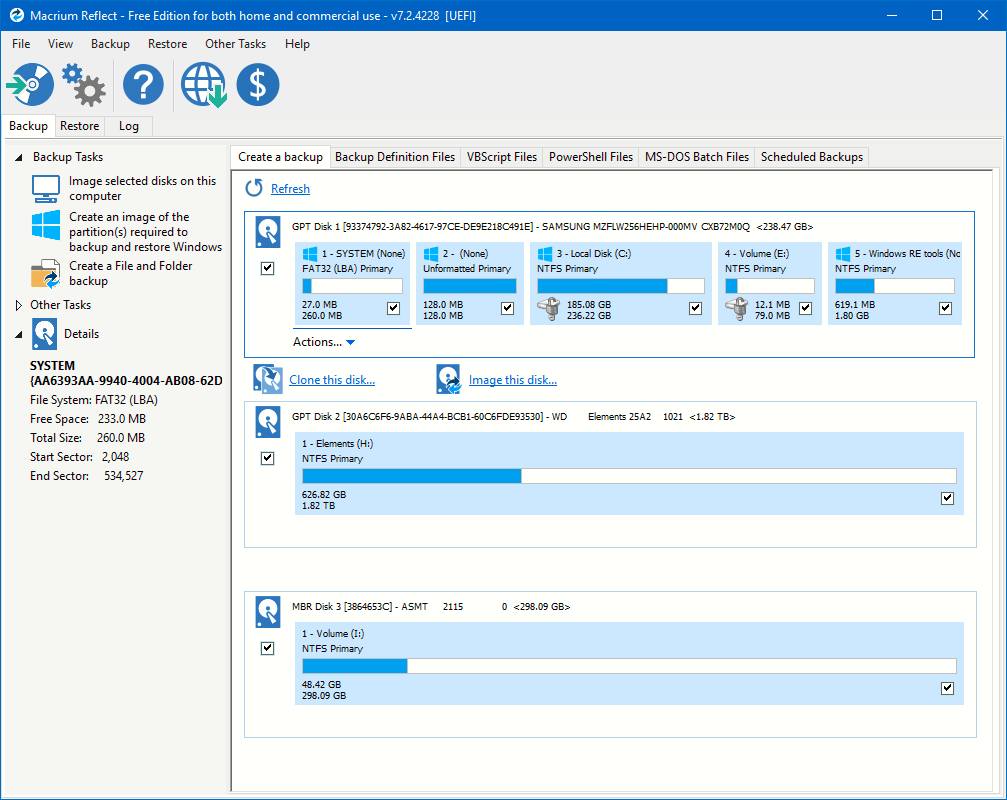Click the Windows logo backup task icon

(46, 225)
